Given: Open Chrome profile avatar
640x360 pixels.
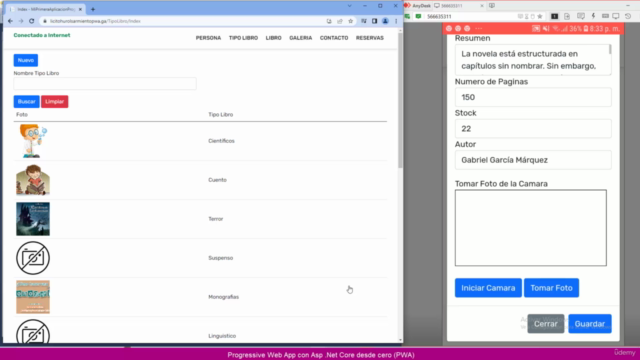Looking at the screenshot, I should tap(385, 21).
